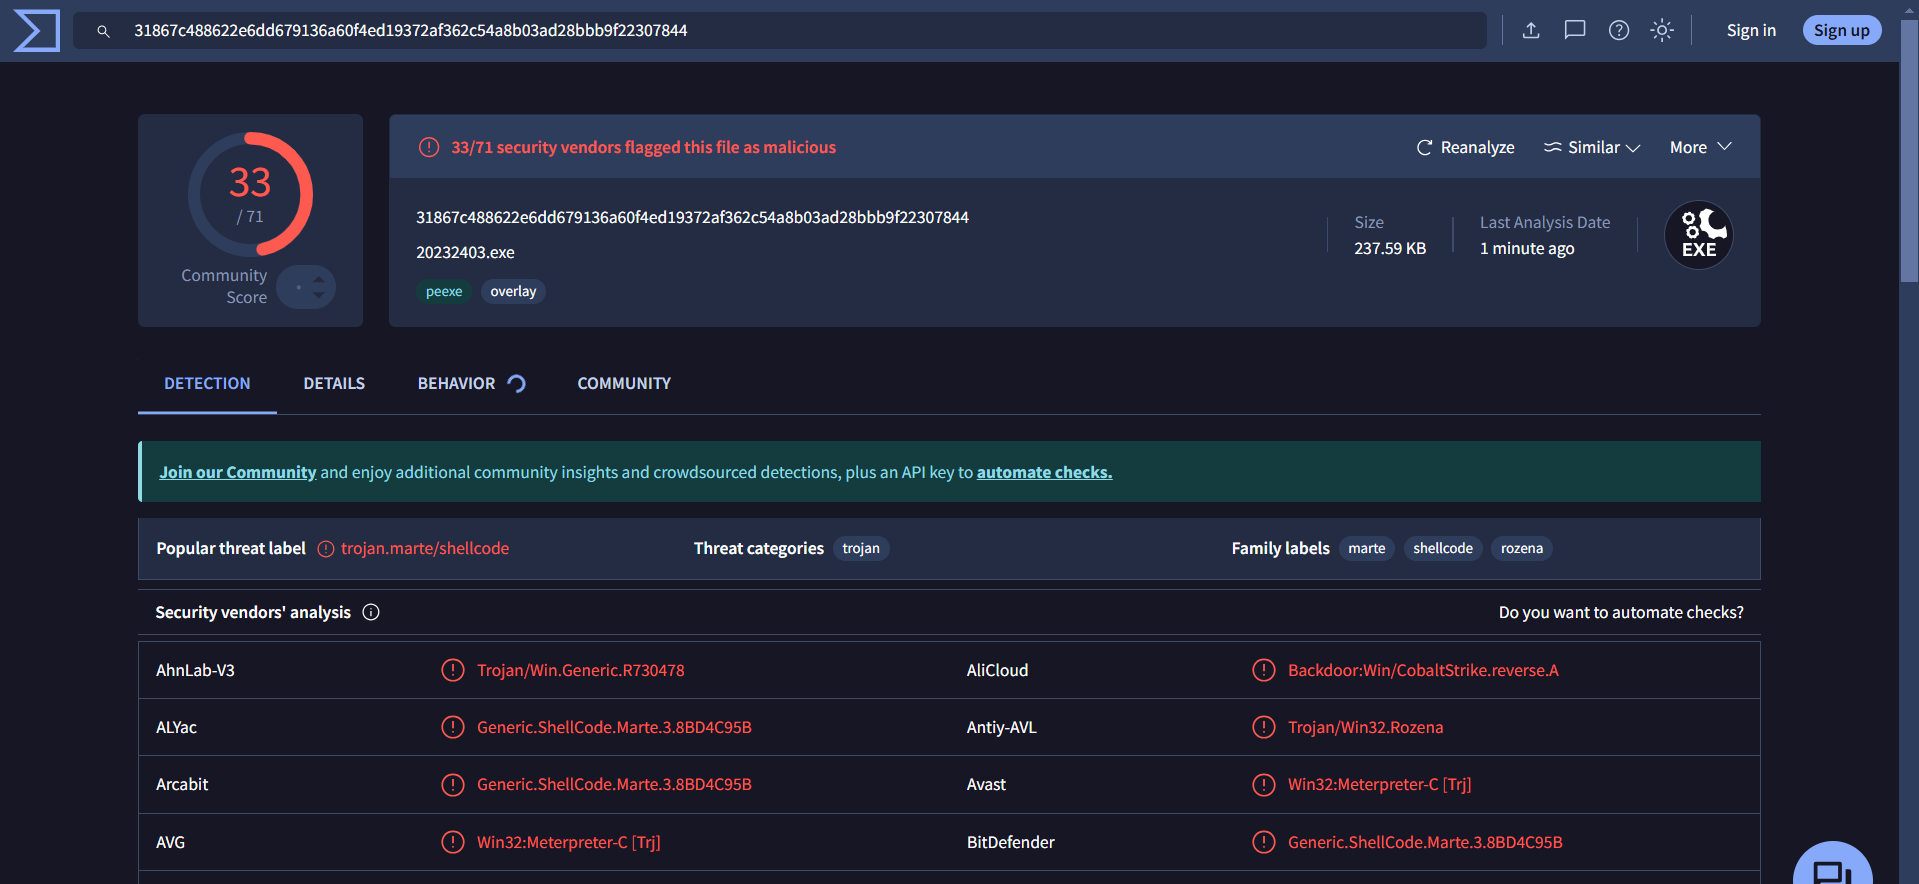
Task: Vote up on community score
Action: [x=319, y=280]
